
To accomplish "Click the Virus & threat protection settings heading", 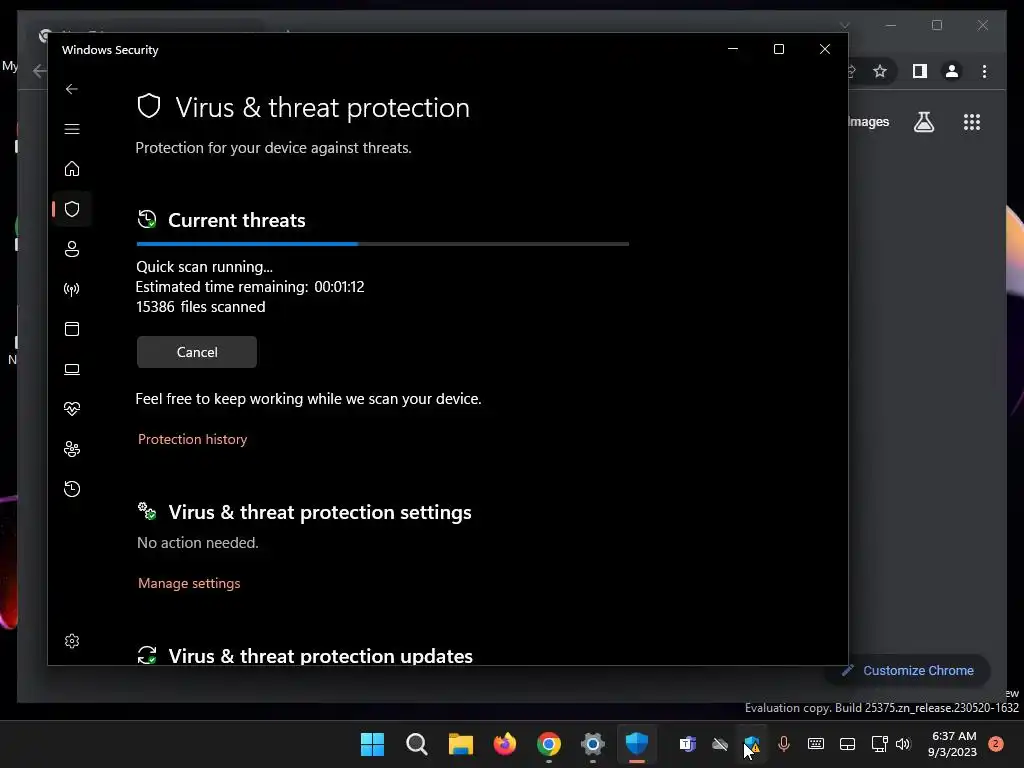I will tap(320, 512).
